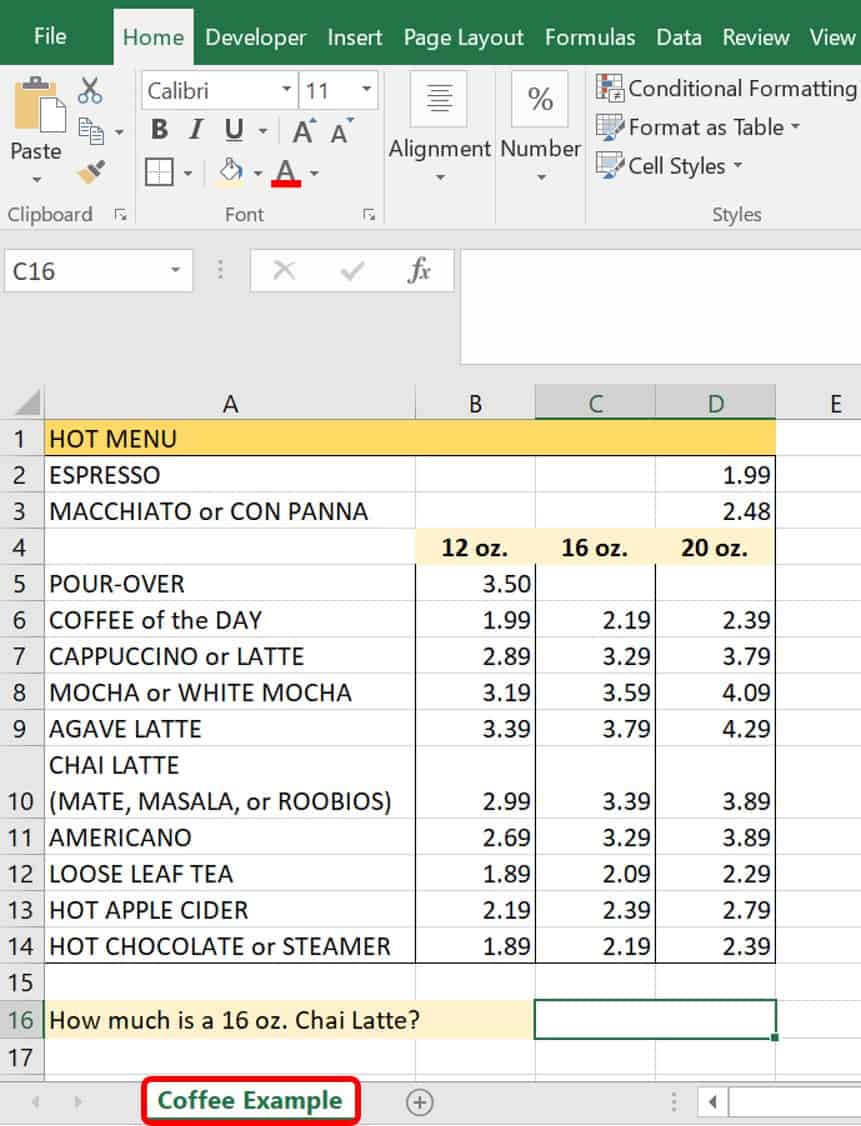Screen dimensions: 861x1126
Task: Open the Number percent group icon
Action: tap(540, 98)
